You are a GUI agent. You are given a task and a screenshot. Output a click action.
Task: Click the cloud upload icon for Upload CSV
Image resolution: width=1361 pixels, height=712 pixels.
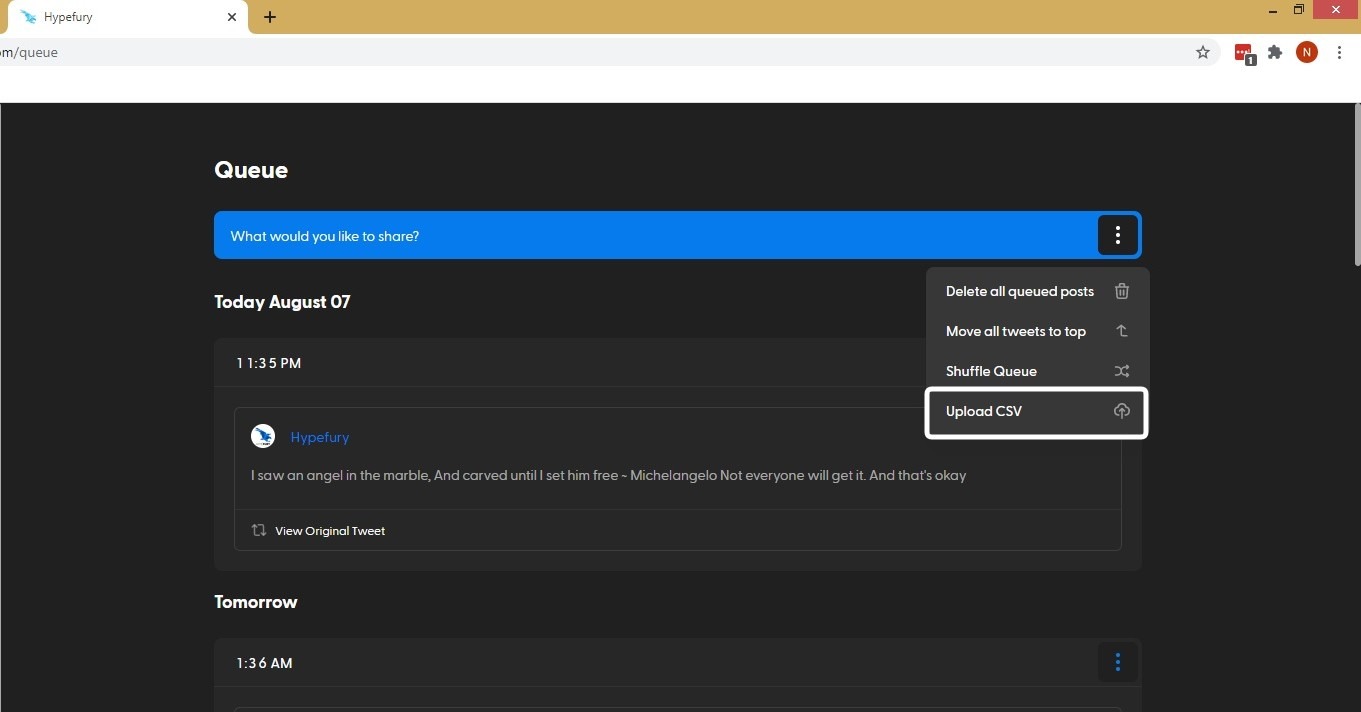[x=1121, y=411]
